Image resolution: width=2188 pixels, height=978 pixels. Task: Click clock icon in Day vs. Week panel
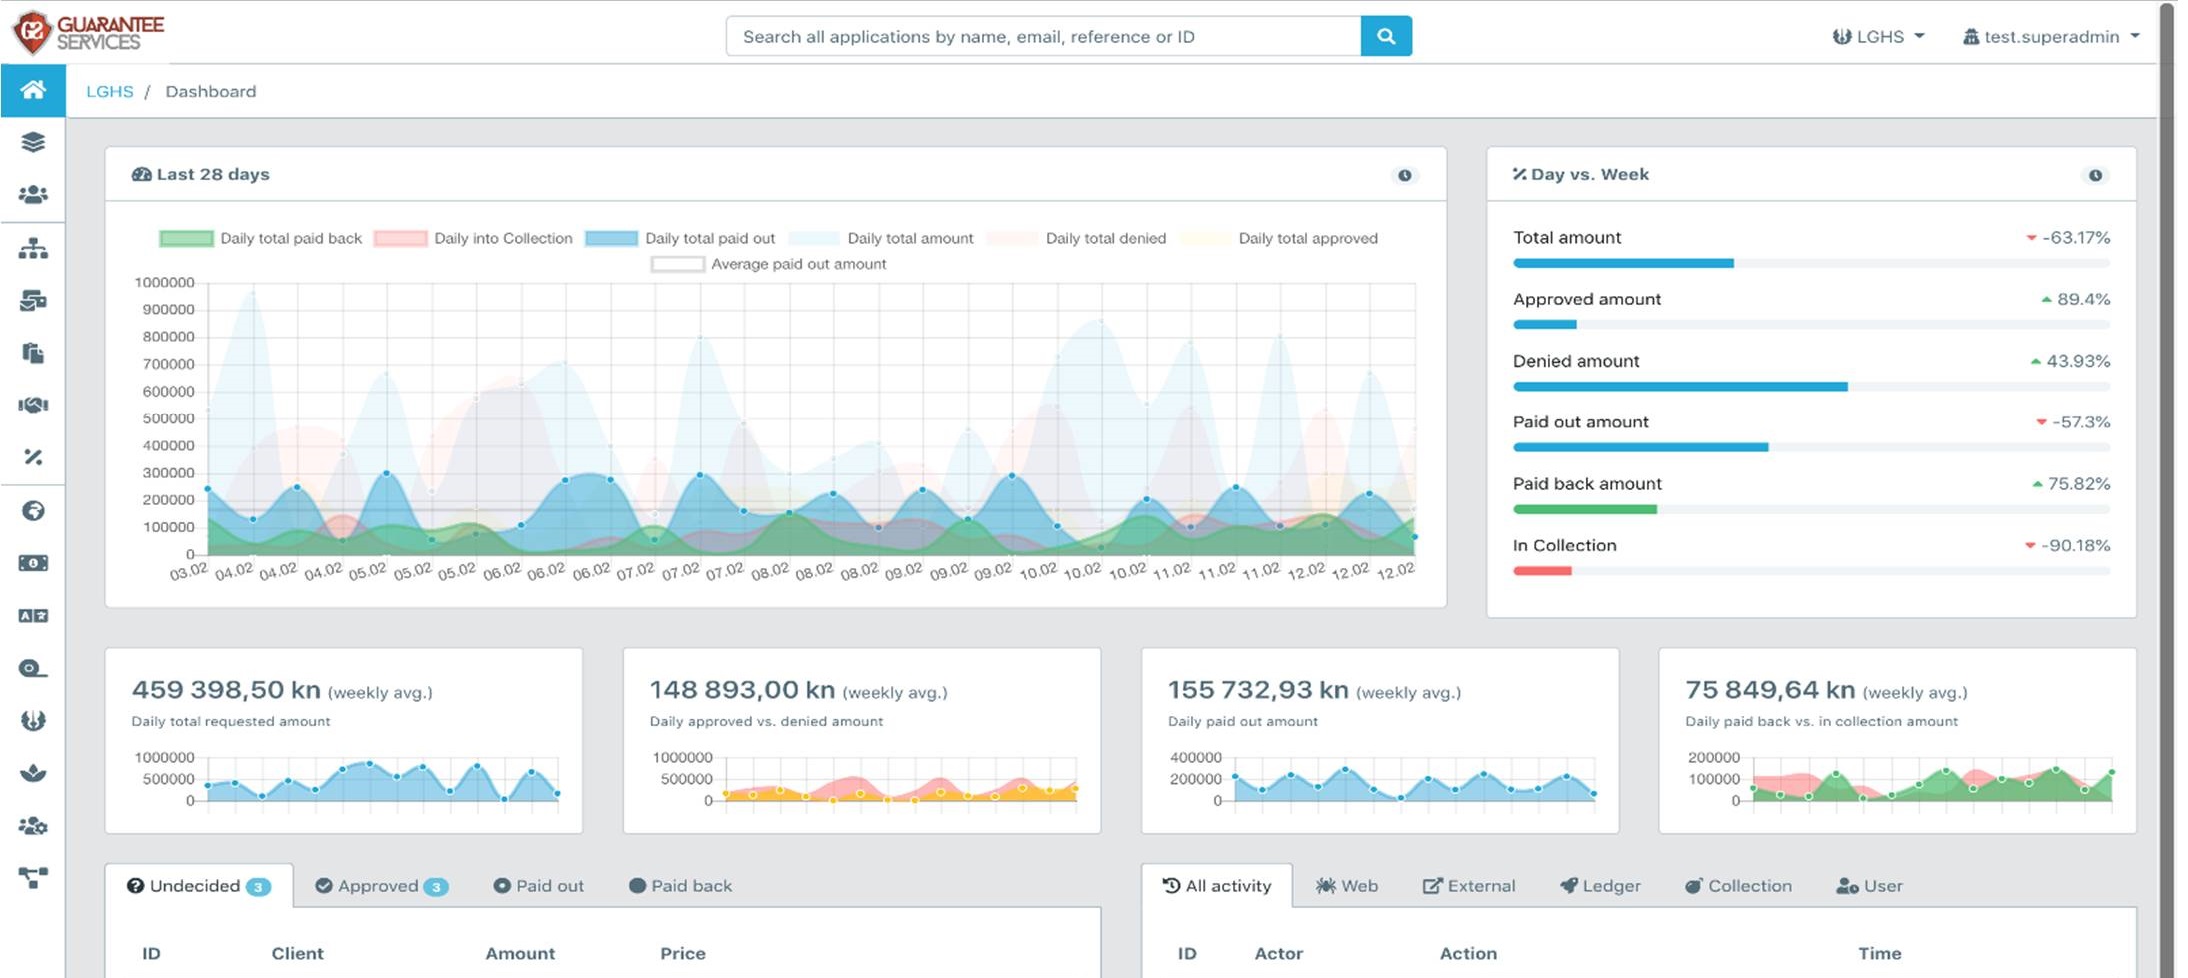pyautogui.click(x=2095, y=175)
